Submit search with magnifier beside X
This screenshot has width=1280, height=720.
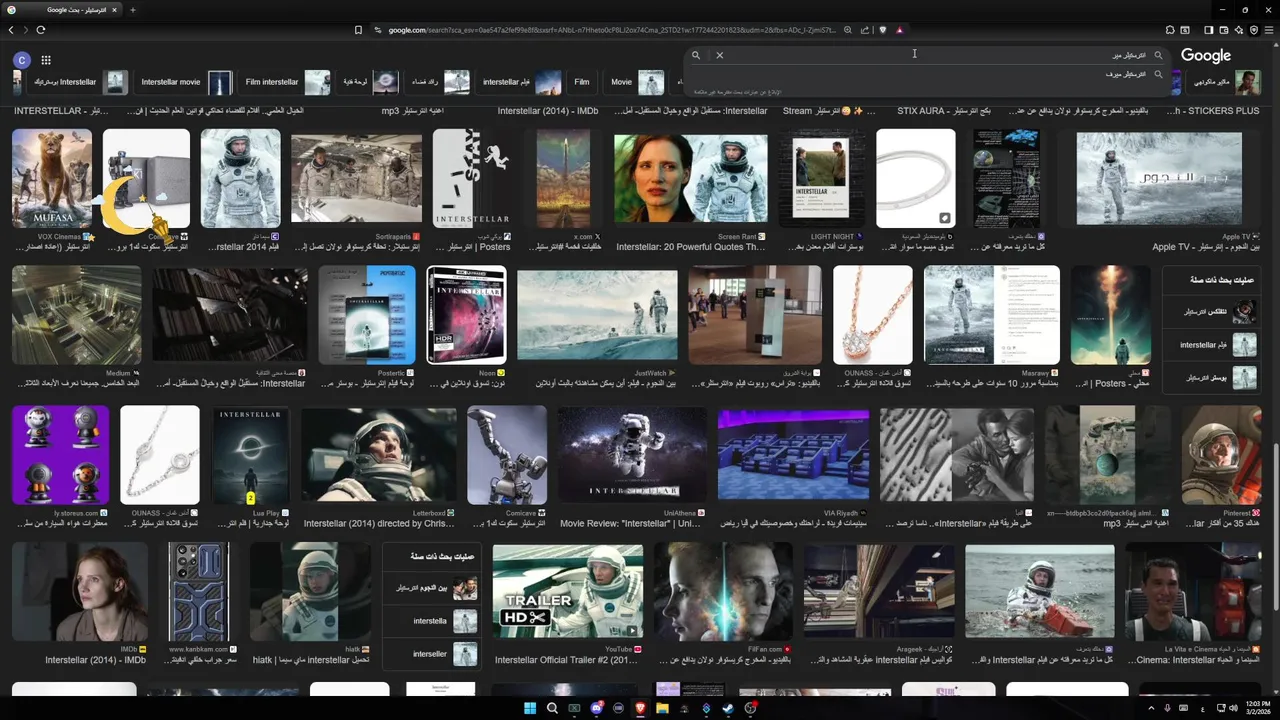[696, 55]
